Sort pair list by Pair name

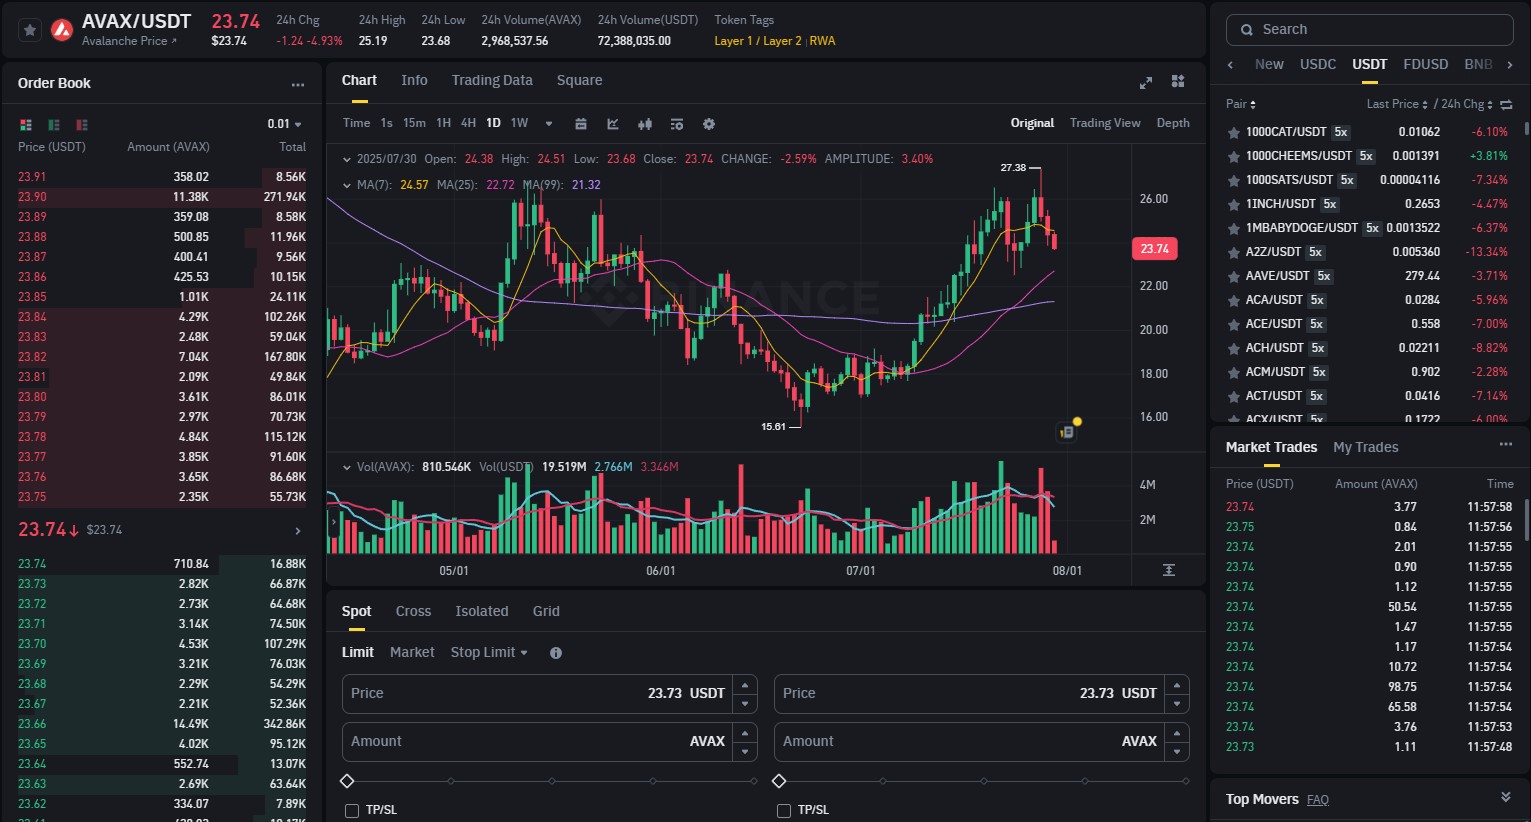coord(1241,104)
